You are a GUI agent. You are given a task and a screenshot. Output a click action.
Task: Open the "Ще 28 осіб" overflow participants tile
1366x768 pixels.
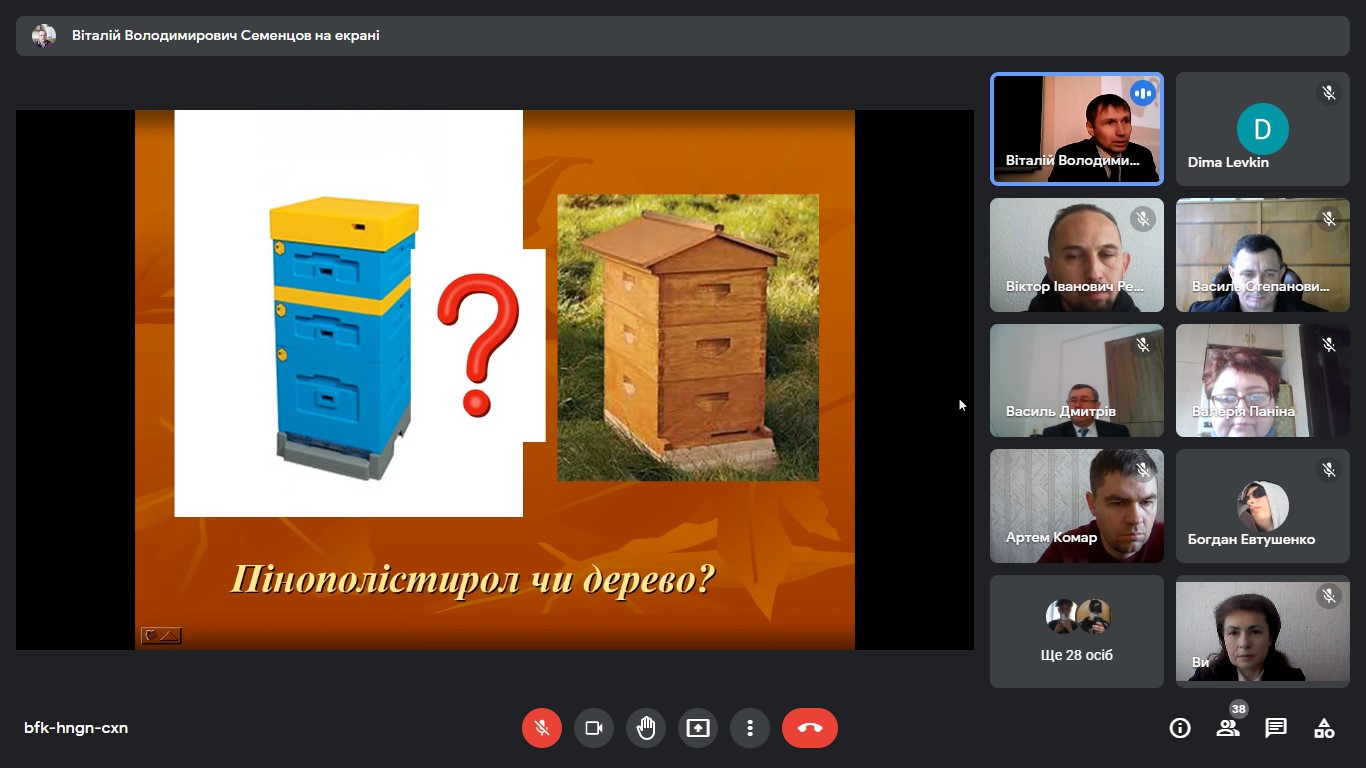point(1077,631)
